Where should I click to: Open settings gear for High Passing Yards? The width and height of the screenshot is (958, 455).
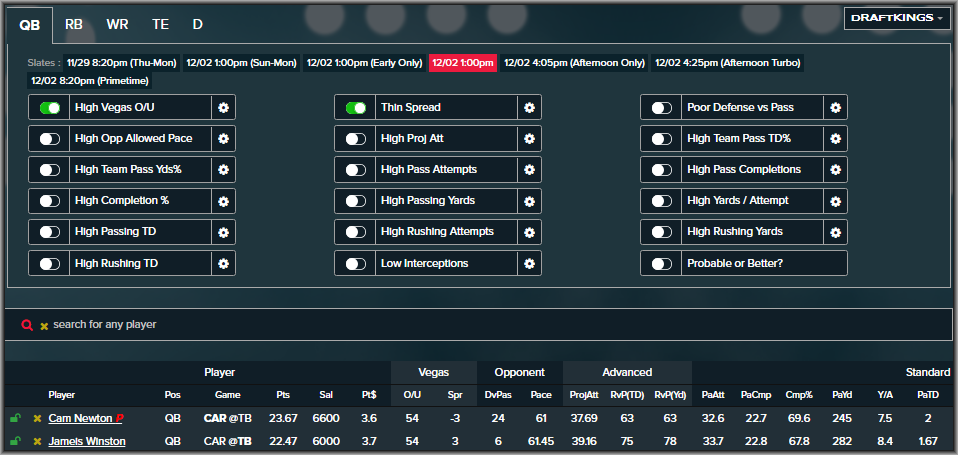coord(530,201)
